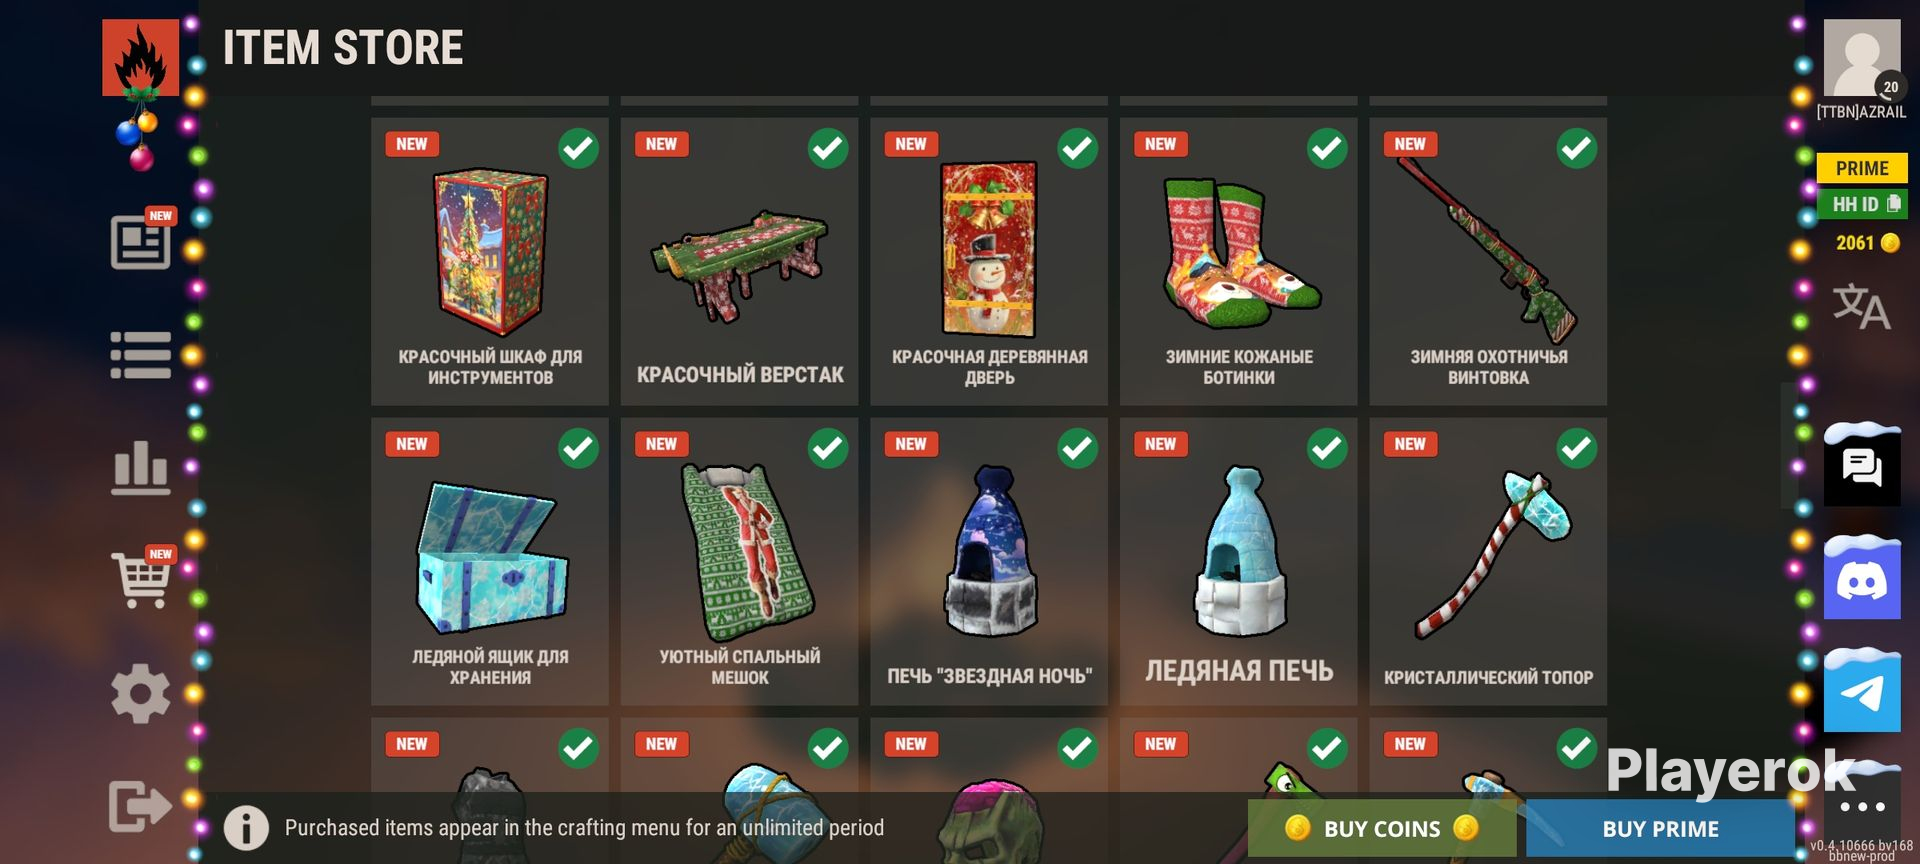Open settings gear in sidebar
Image resolution: width=1920 pixels, height=864 pixels.
coord(140,693)
